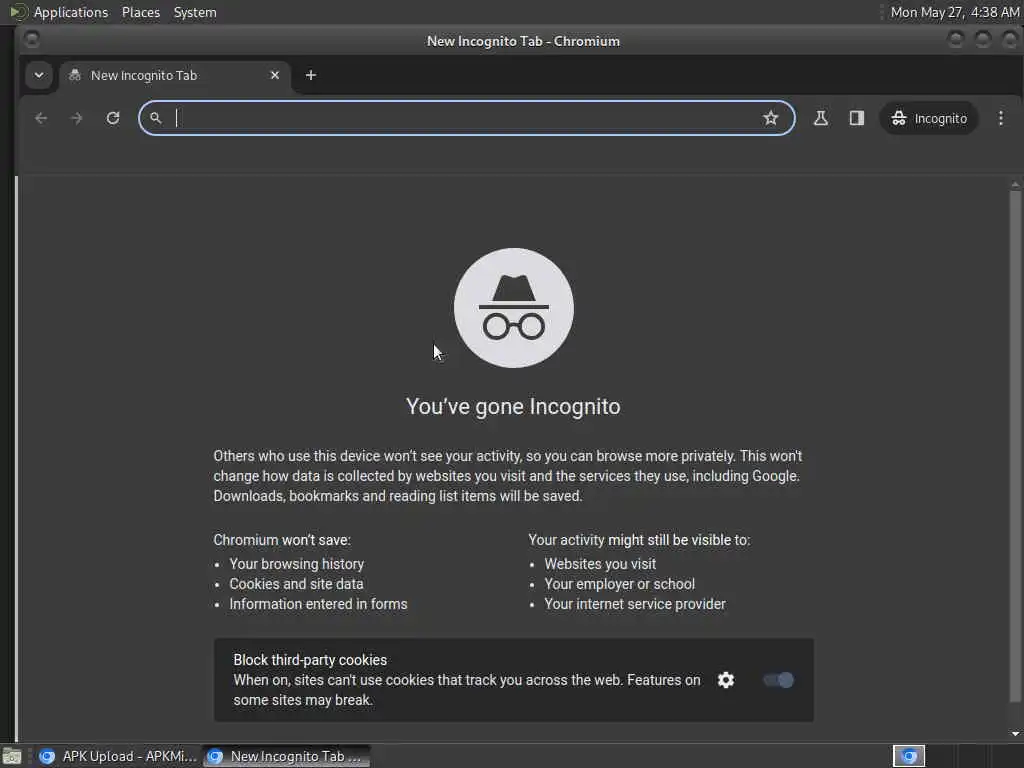1024x768 pixels.
Task: Open the Places menu
Action: [140, 12]
